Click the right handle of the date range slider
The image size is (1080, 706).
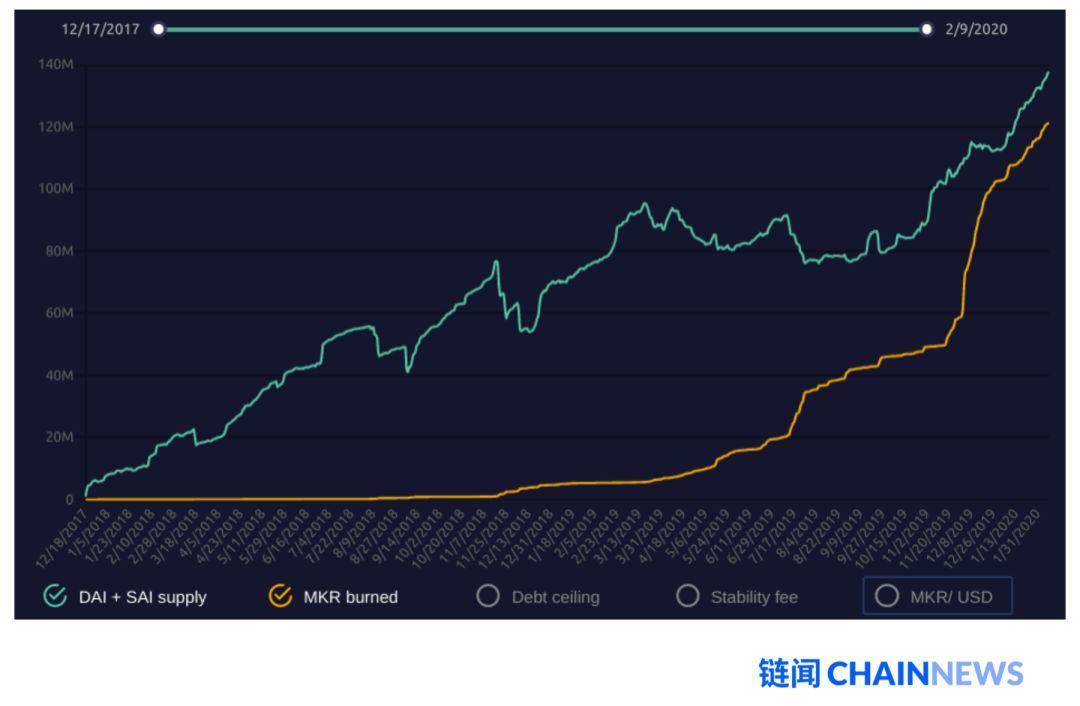(927, 29)
